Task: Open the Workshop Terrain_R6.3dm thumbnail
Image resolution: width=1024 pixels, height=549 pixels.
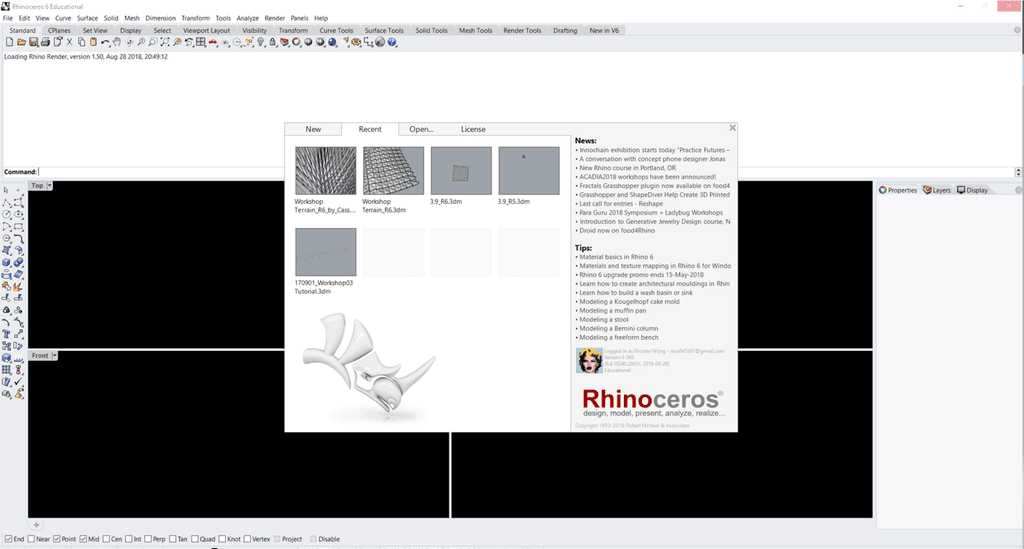Action: point(393,170)
